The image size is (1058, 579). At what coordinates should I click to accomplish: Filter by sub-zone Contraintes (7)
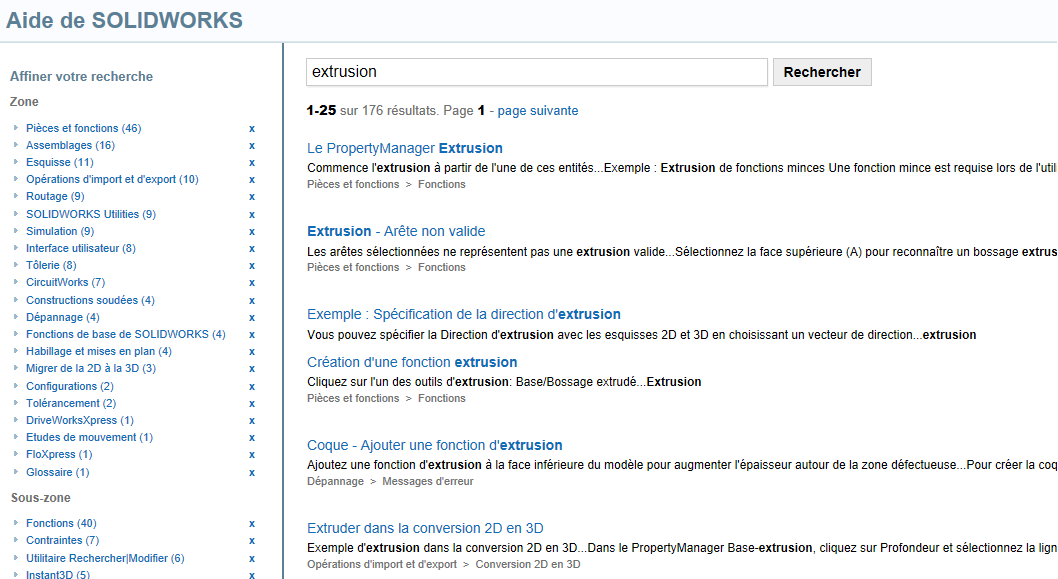pos(63,541)
